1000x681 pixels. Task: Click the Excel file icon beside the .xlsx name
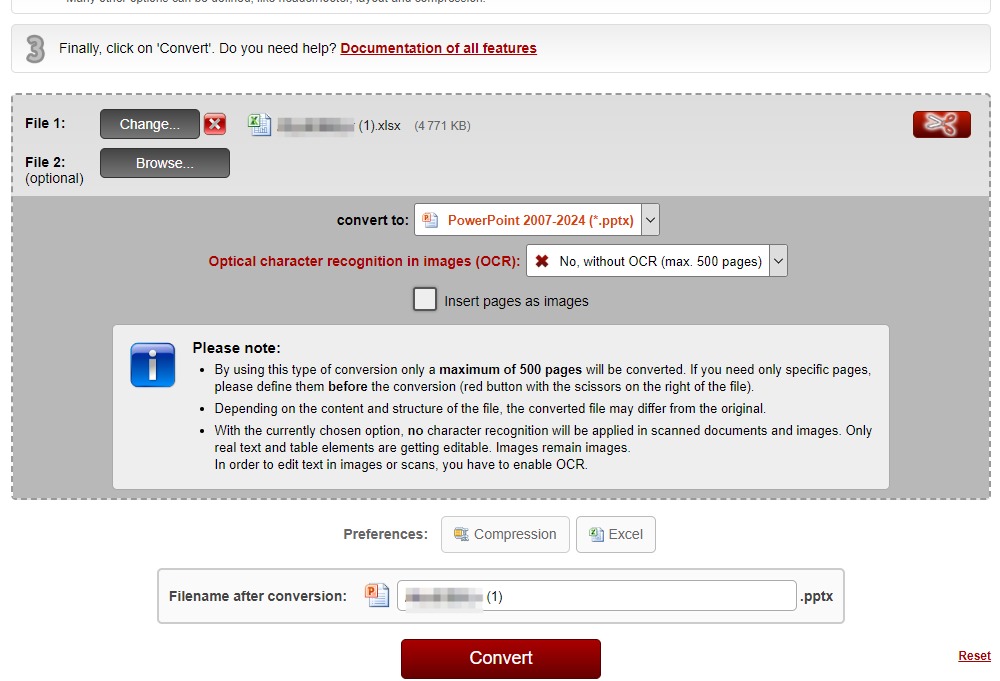coord(259,124)
